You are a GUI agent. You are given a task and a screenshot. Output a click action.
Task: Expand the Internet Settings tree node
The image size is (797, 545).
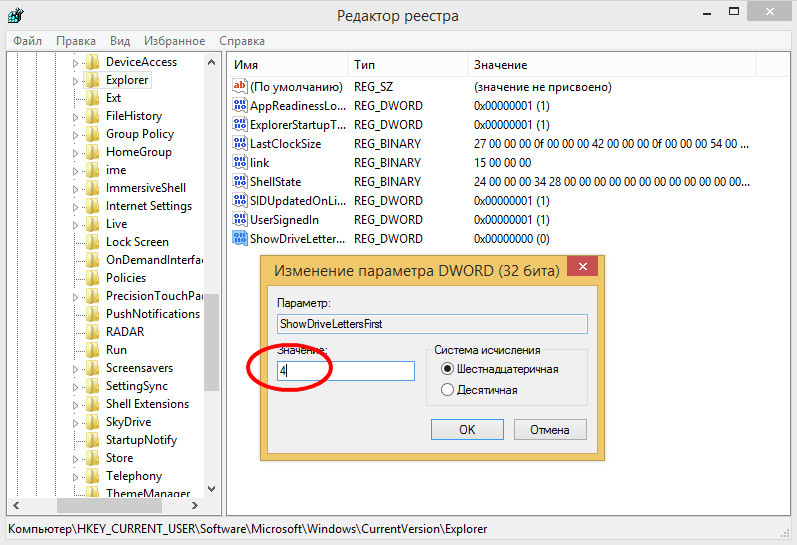click(75, 207)
